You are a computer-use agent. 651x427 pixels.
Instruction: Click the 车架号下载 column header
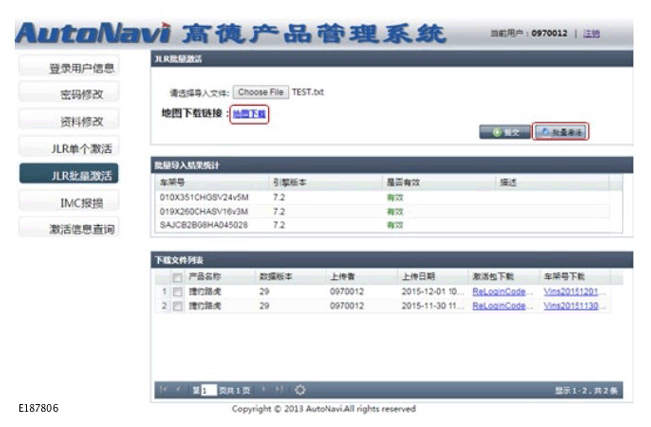tap(575, 277)
